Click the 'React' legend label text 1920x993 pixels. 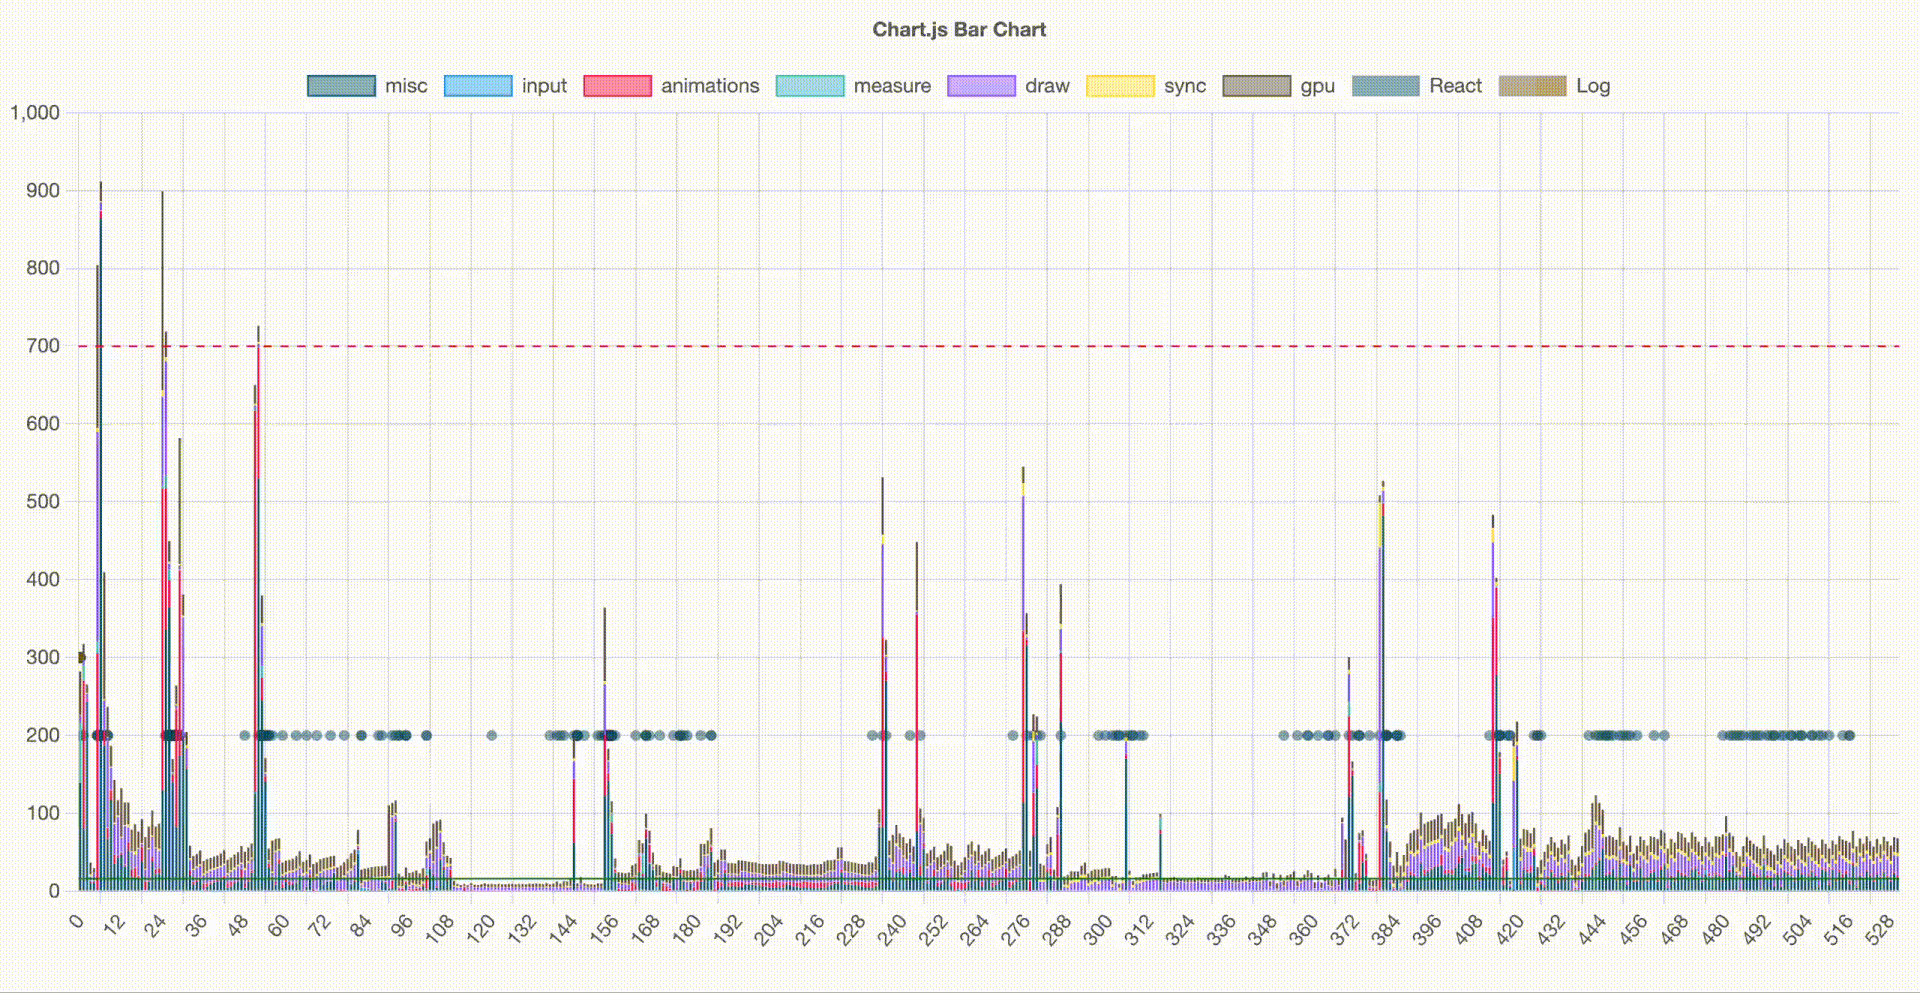point(1455,86)
